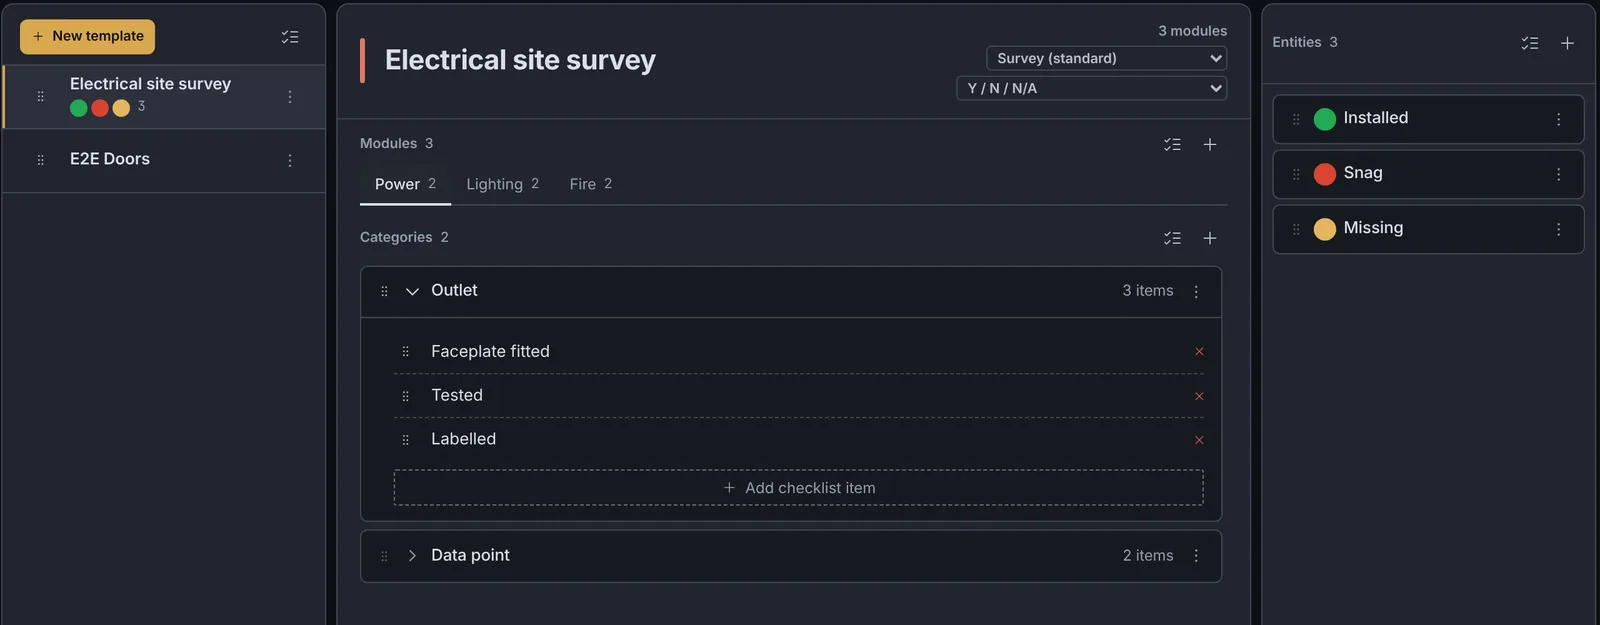
Task: Click the Categories 2 header label
Action: coord(404,237)
